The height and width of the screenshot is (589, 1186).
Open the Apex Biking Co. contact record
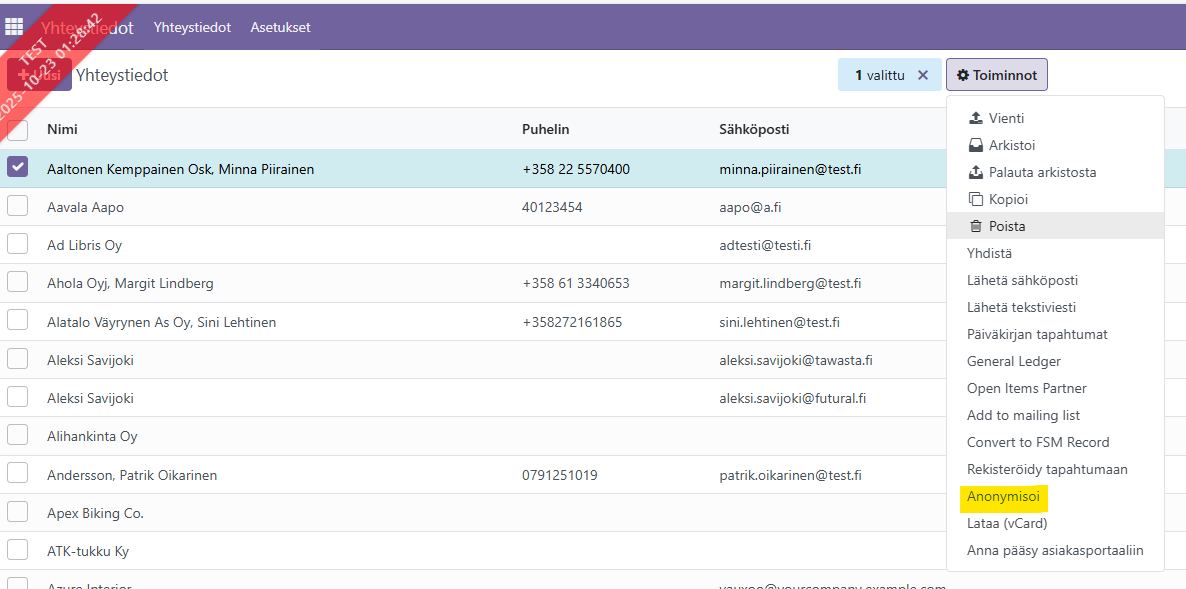click(x=95, y=513)
